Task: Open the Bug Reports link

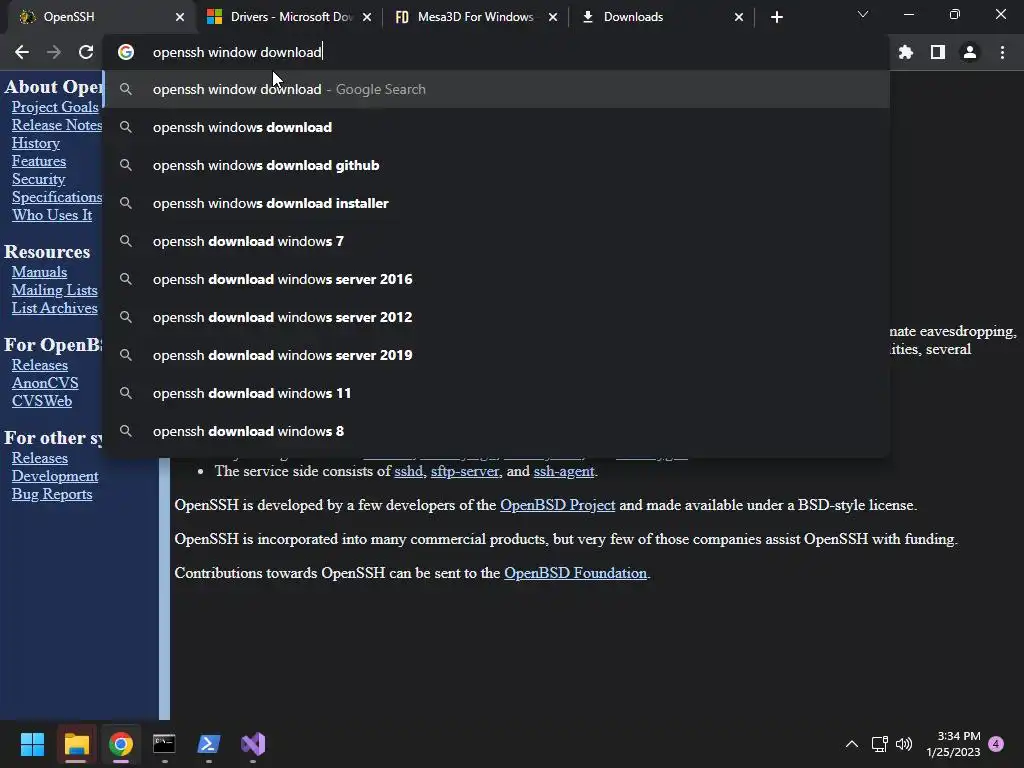Action: click(x=52, y=494)
